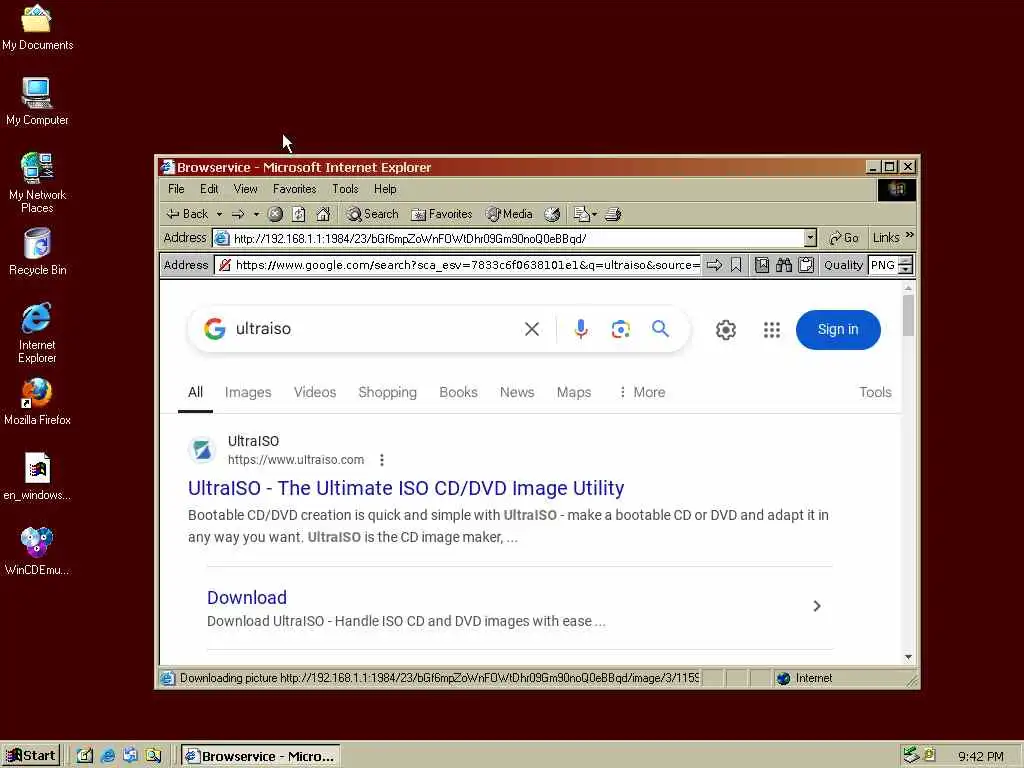
Task: Click the Google Lens camera icon
Action: [x=620, y=329]
